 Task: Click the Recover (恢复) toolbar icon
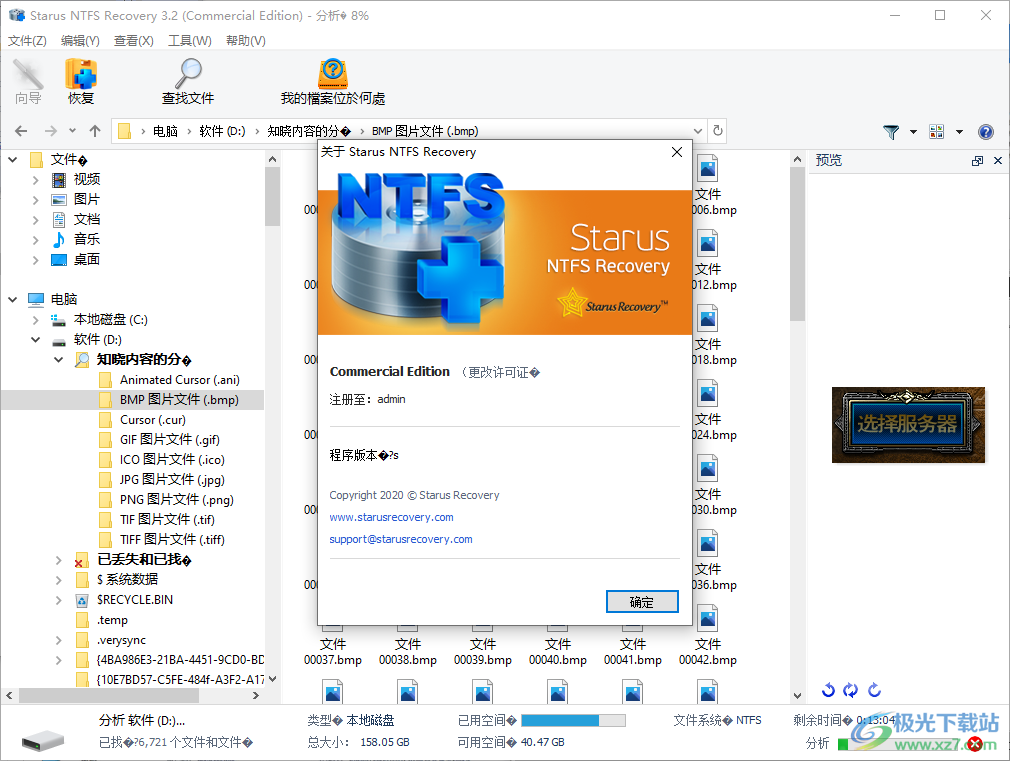[x=81, y=81]
